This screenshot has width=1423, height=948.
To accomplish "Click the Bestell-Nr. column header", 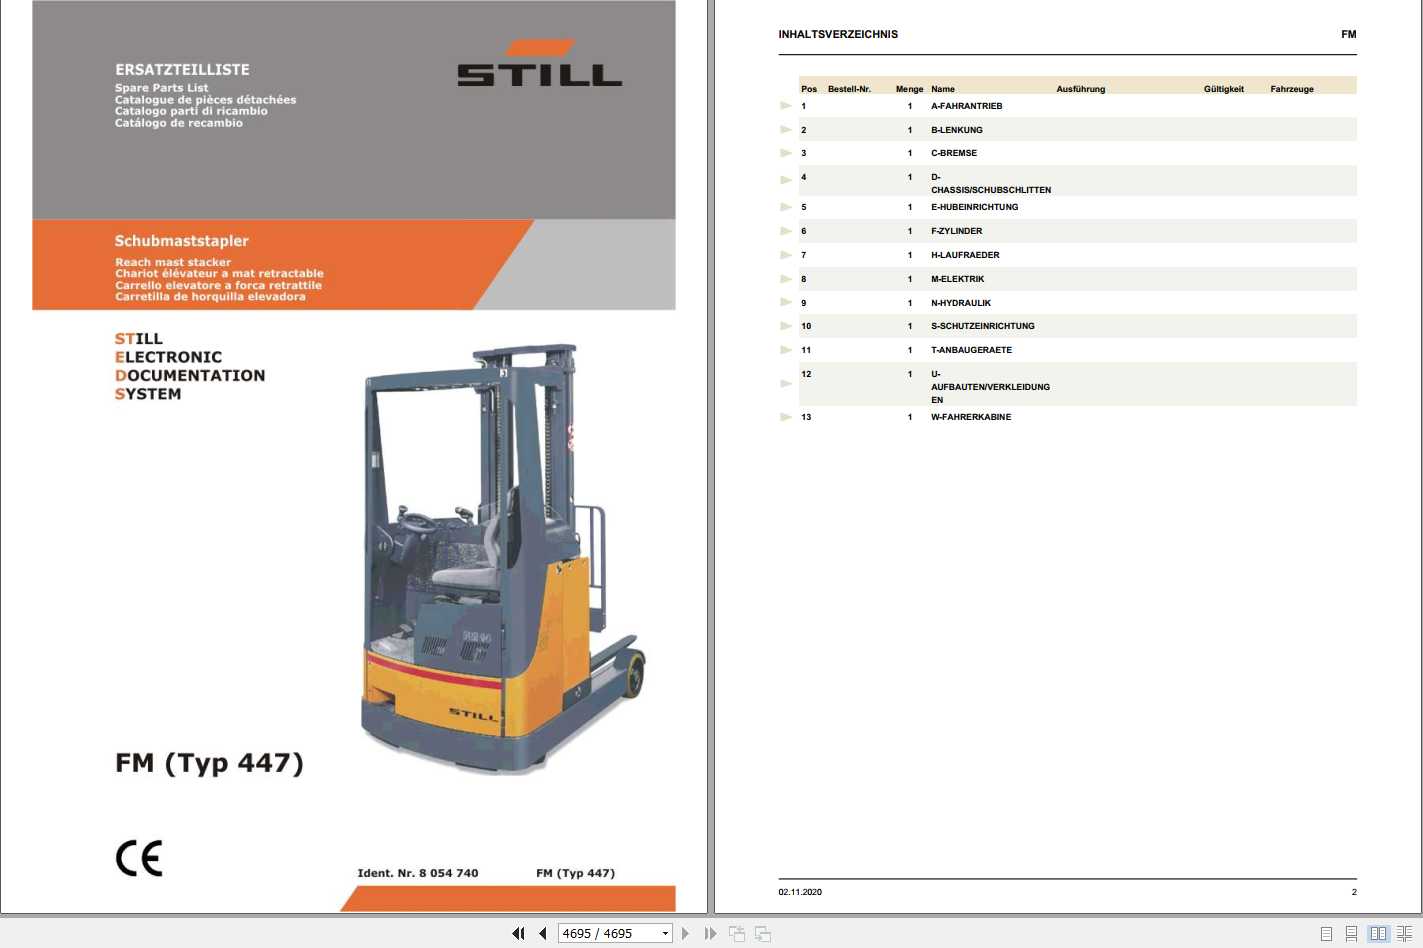I will pyautogui.click(x=849, y=89).
